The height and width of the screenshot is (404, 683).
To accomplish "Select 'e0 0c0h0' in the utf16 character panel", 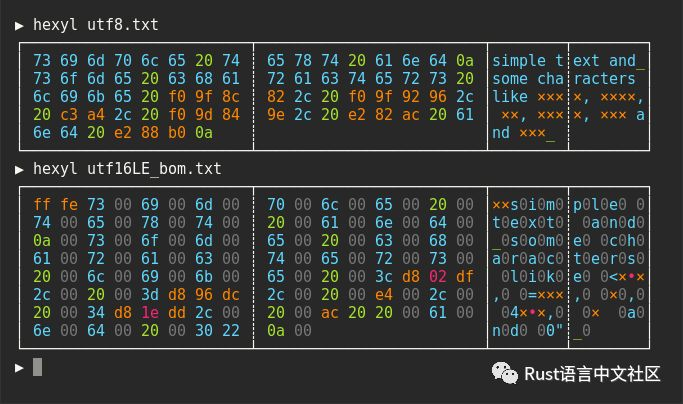I will click(x=609, y=241).
